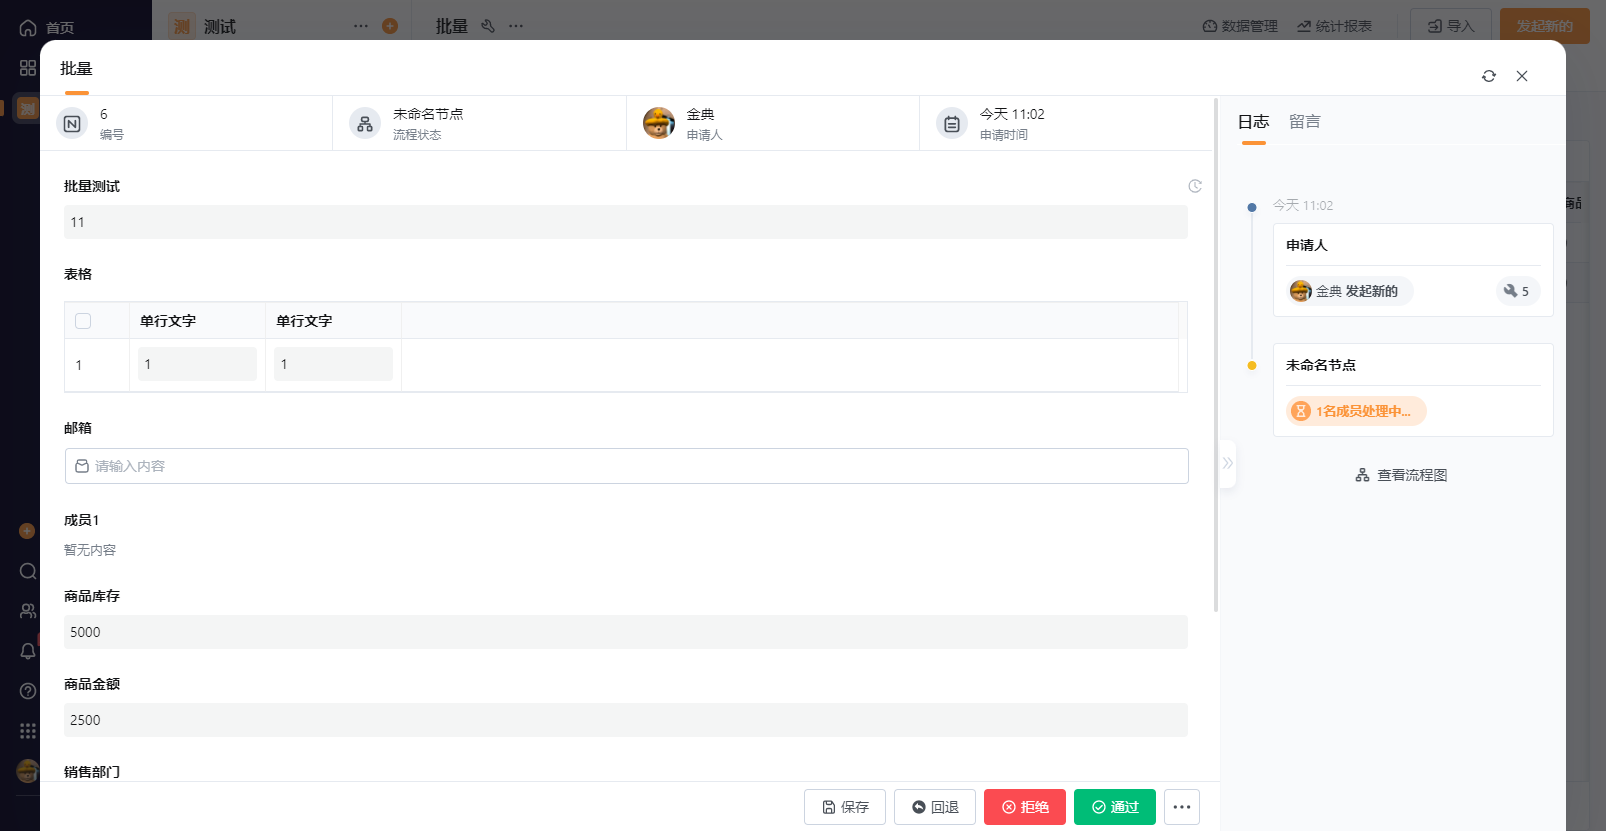
Task: Click the orange plus next to 测试
Action: pyautogui.click(x=390, y=26)
